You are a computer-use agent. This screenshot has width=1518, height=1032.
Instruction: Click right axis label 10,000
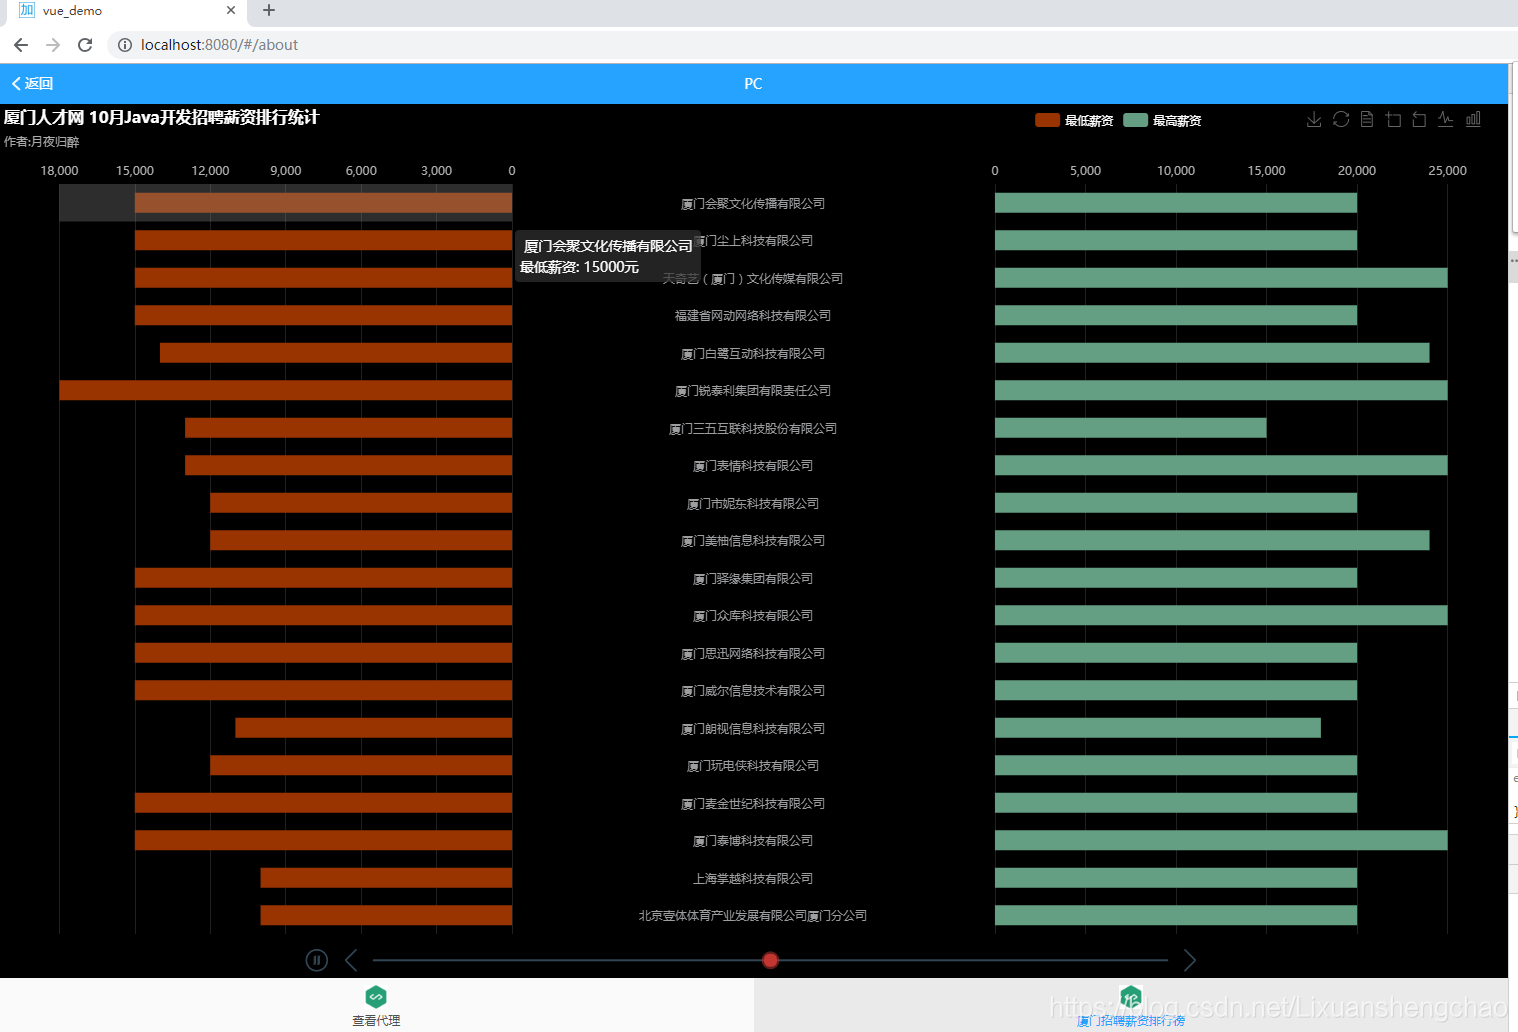(1176, 171)
